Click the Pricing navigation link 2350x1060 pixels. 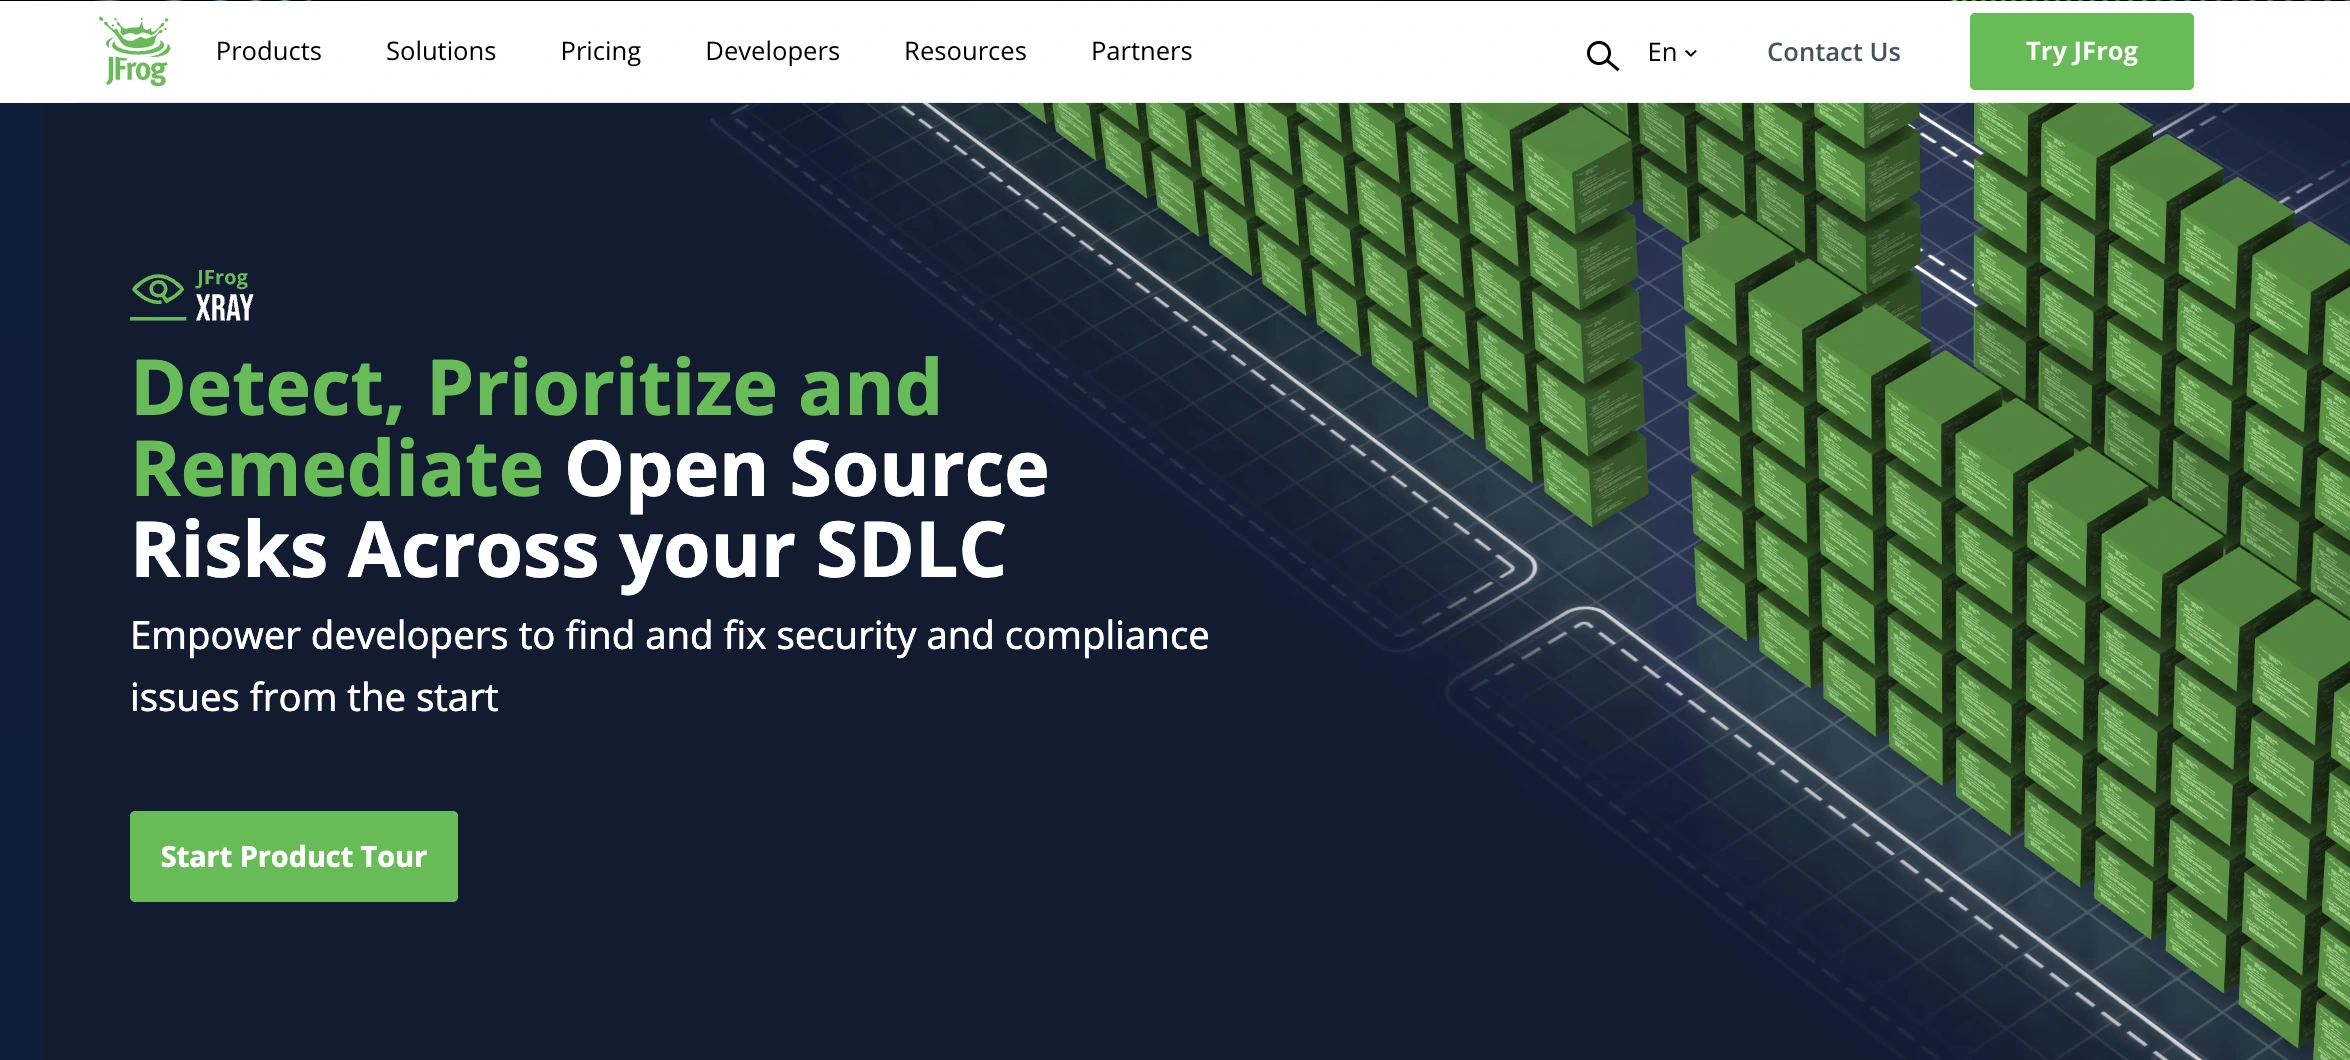point(600,51)
